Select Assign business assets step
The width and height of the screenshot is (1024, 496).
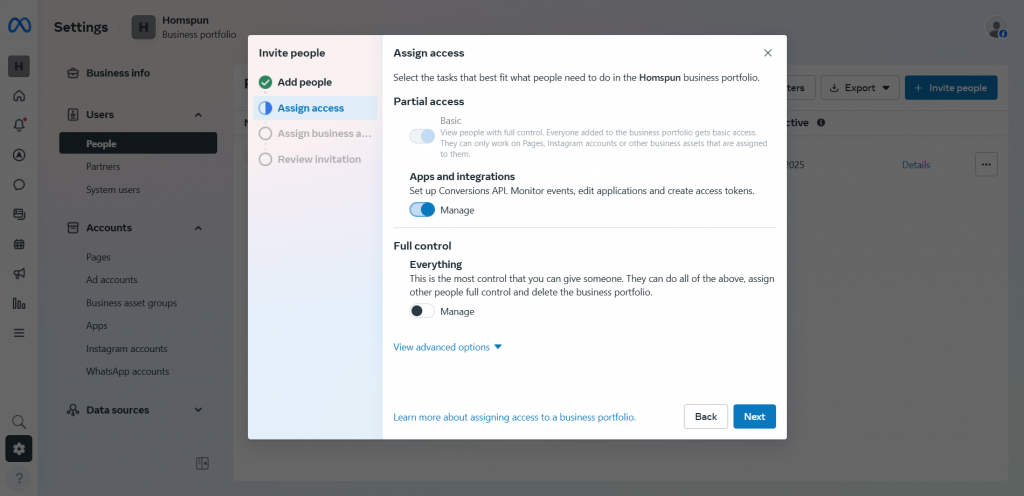[x=315, y=133]
